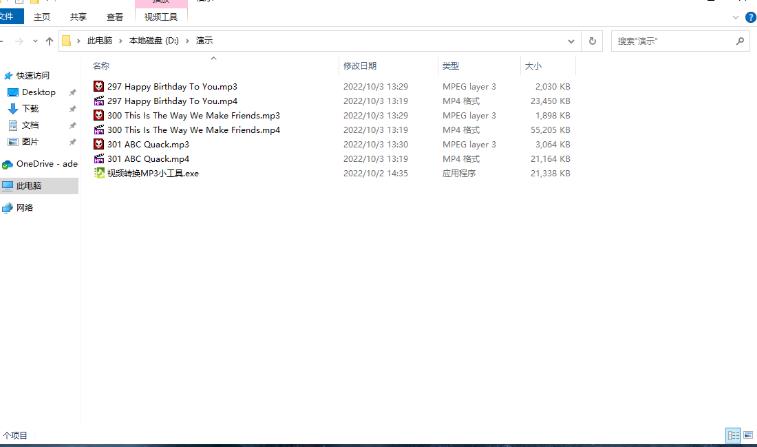757x447 pixels.
Task: Click the 应用程序 type cell
Action: (459, 173)
